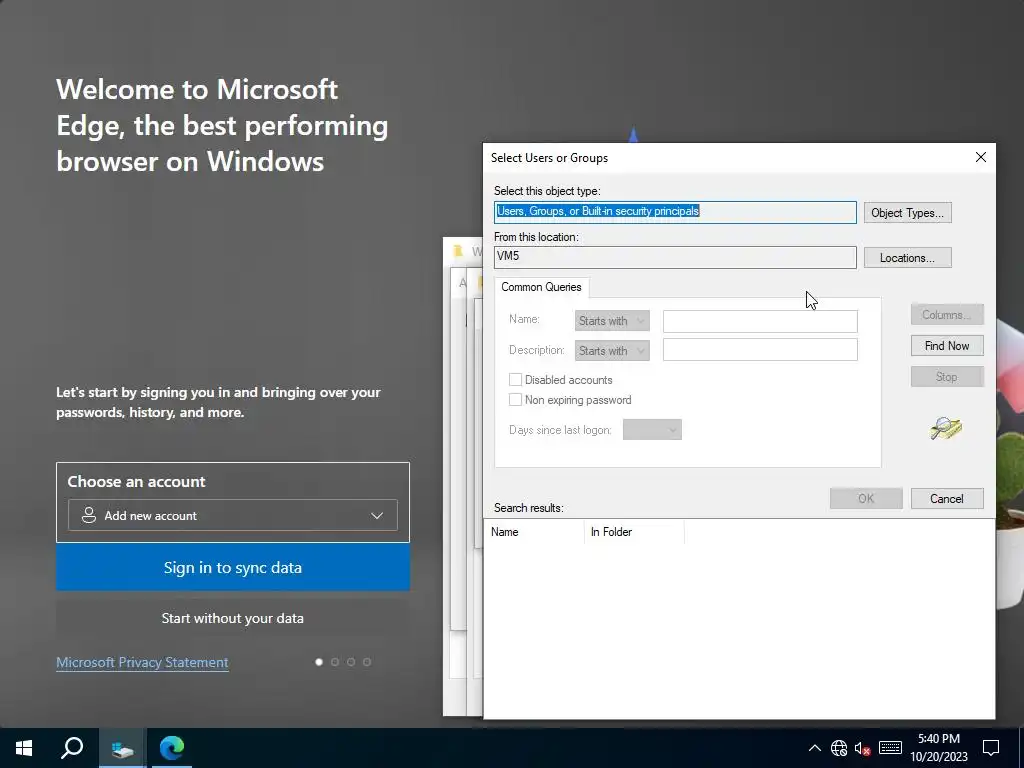The height and width of the screenshot is (768, 1024).
Task: Open Microsoft Edge from taskbar
Action: point(172,748)
